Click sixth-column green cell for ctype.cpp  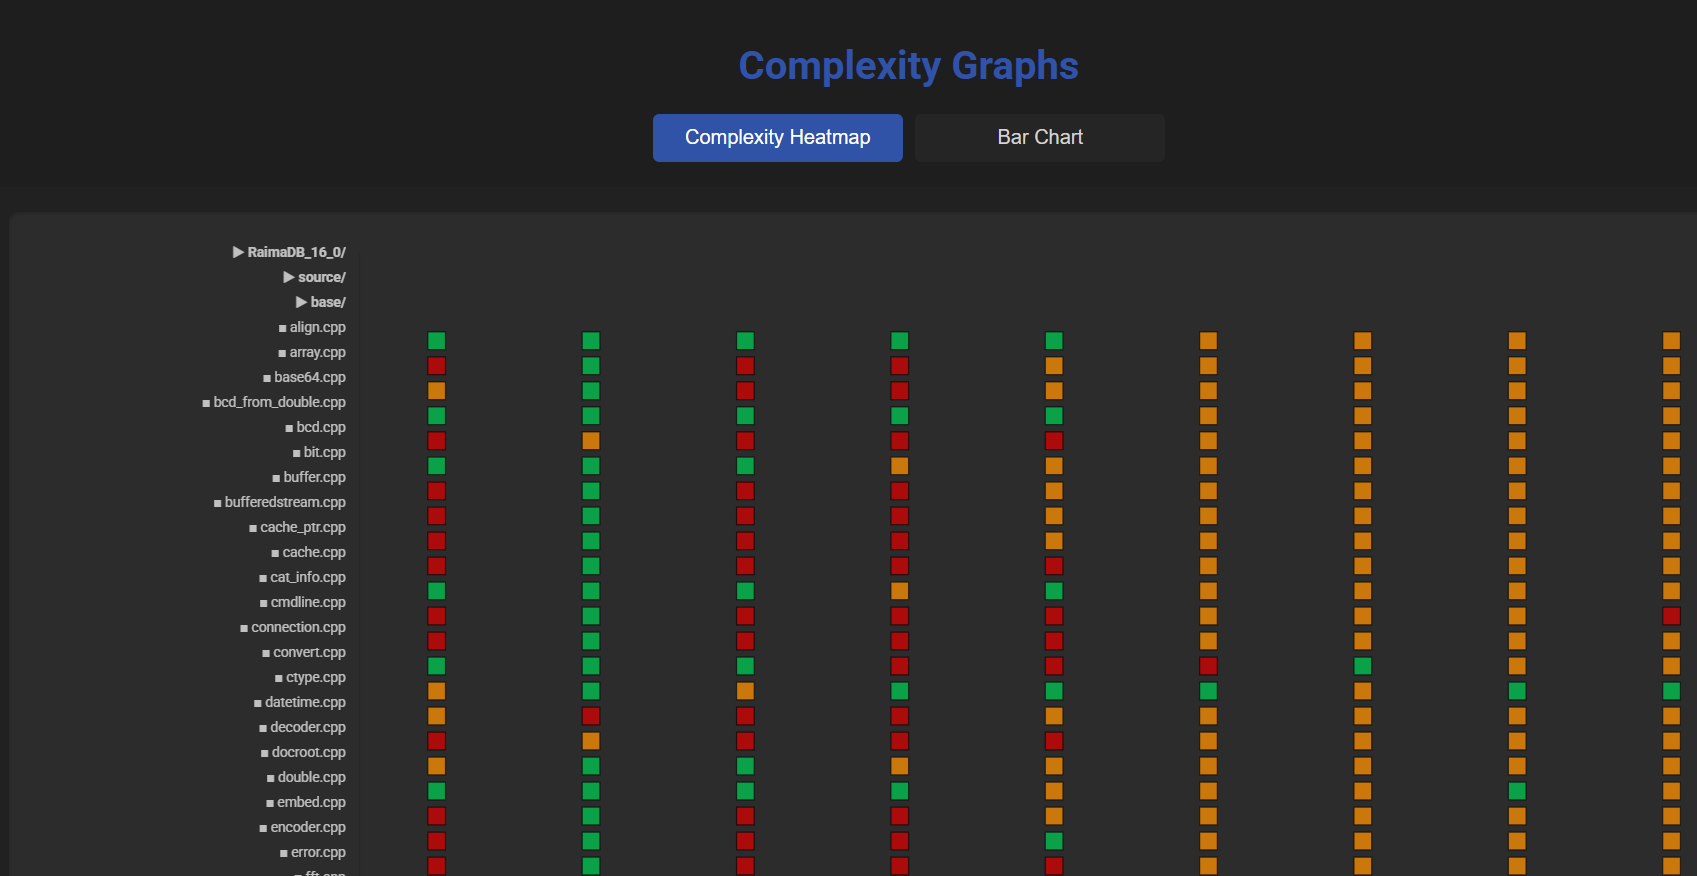click(x=1208, y=691)
